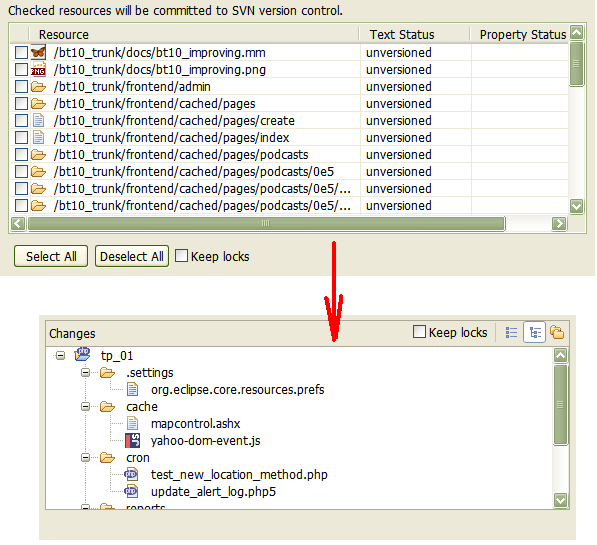Click the resource table horizontal scrollbar thumb

266,224
